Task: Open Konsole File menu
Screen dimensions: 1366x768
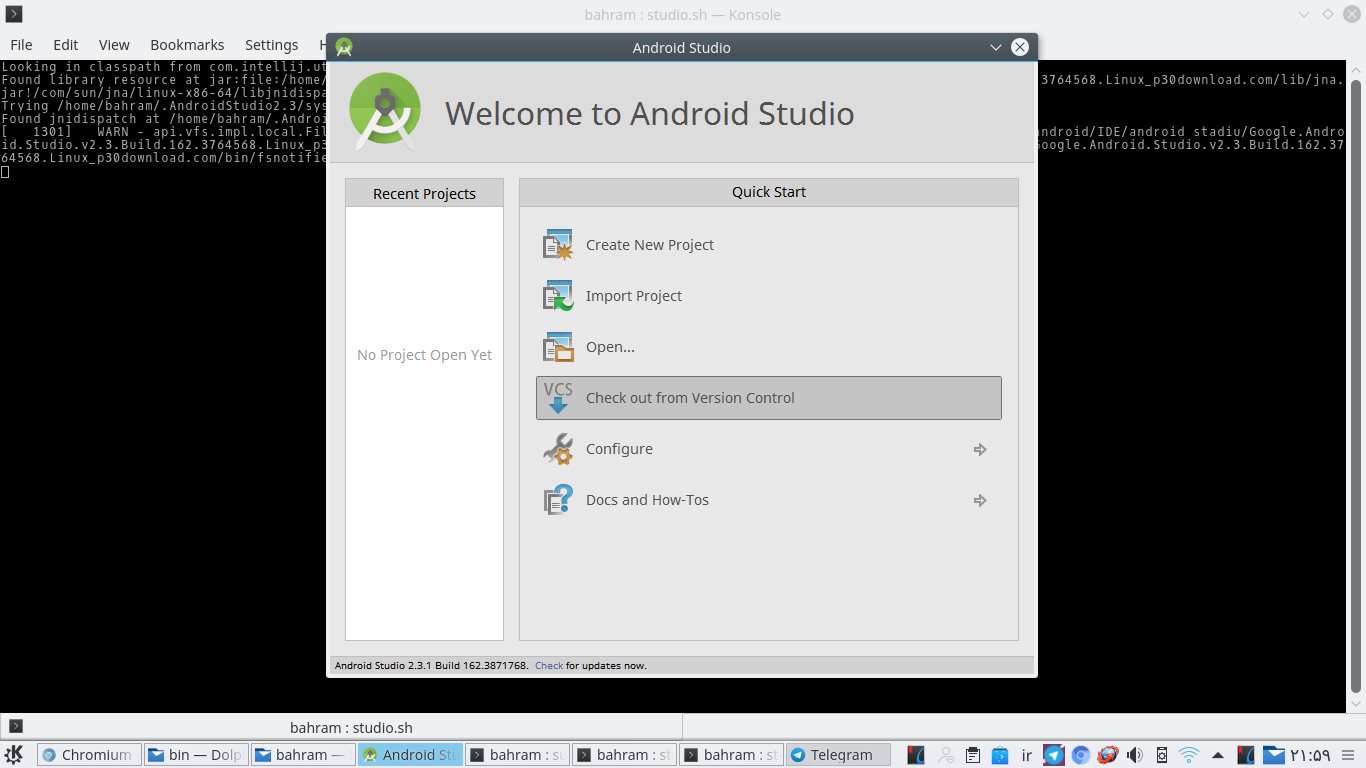Action: (21, 45)
